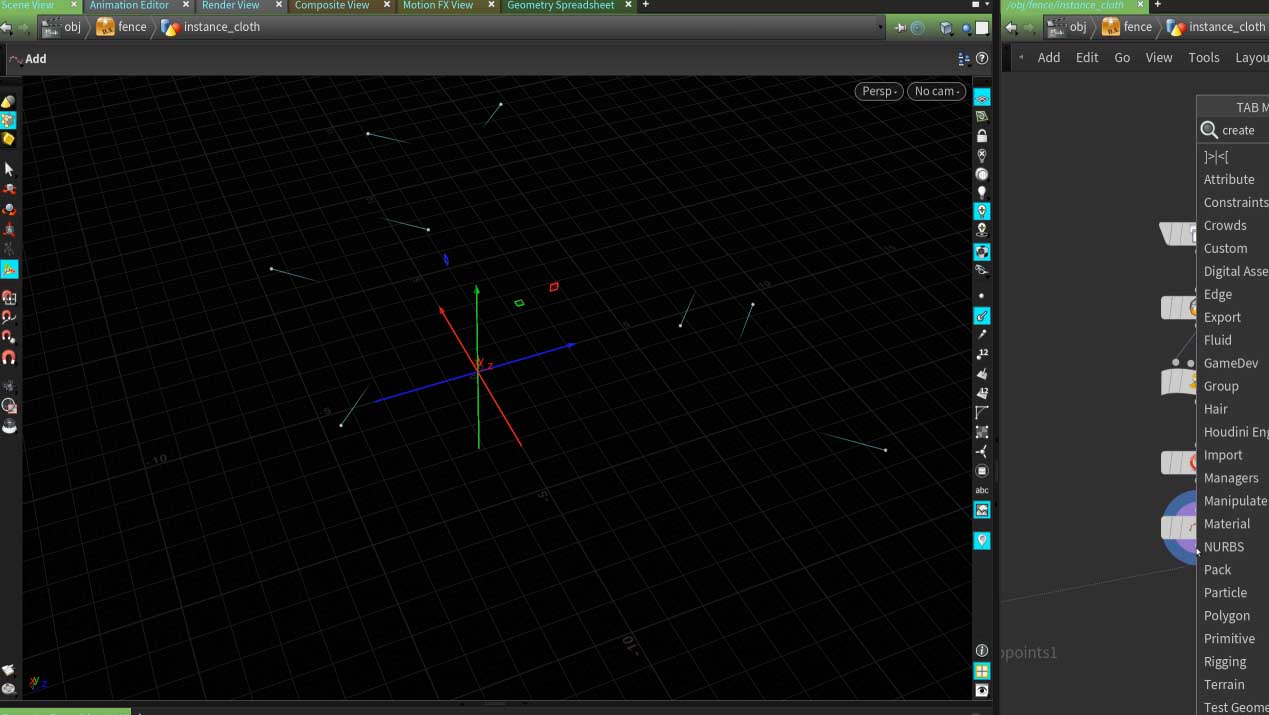Click the viewport help question mark icon
This screenshot has width=1269, height=715.
[982, 59]
